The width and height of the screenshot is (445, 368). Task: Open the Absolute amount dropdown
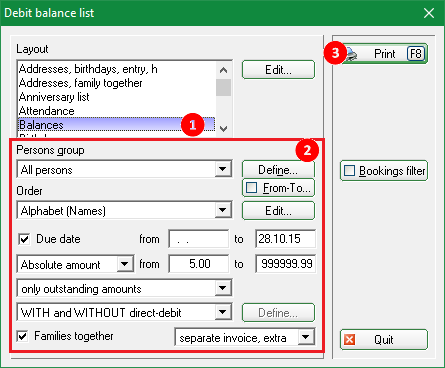pyautogui.click(x=76, y=265)
